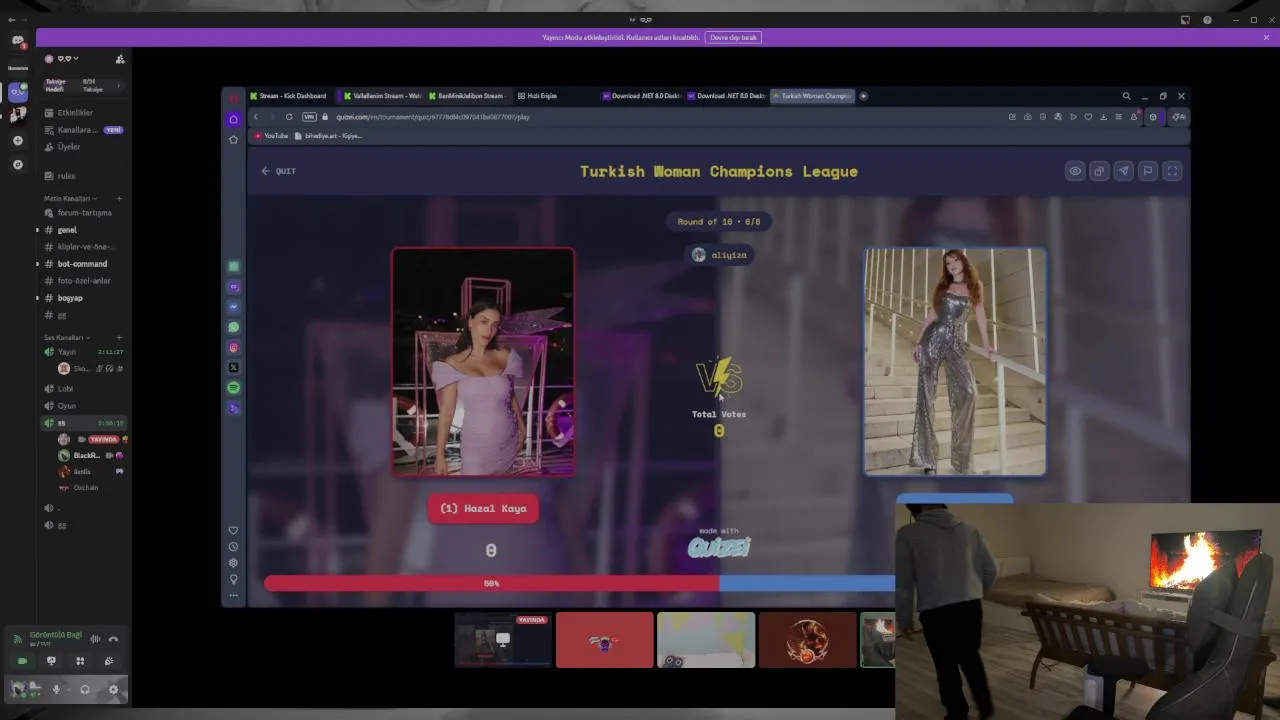Join the Oyun voice channel

(x=66, y=406)
